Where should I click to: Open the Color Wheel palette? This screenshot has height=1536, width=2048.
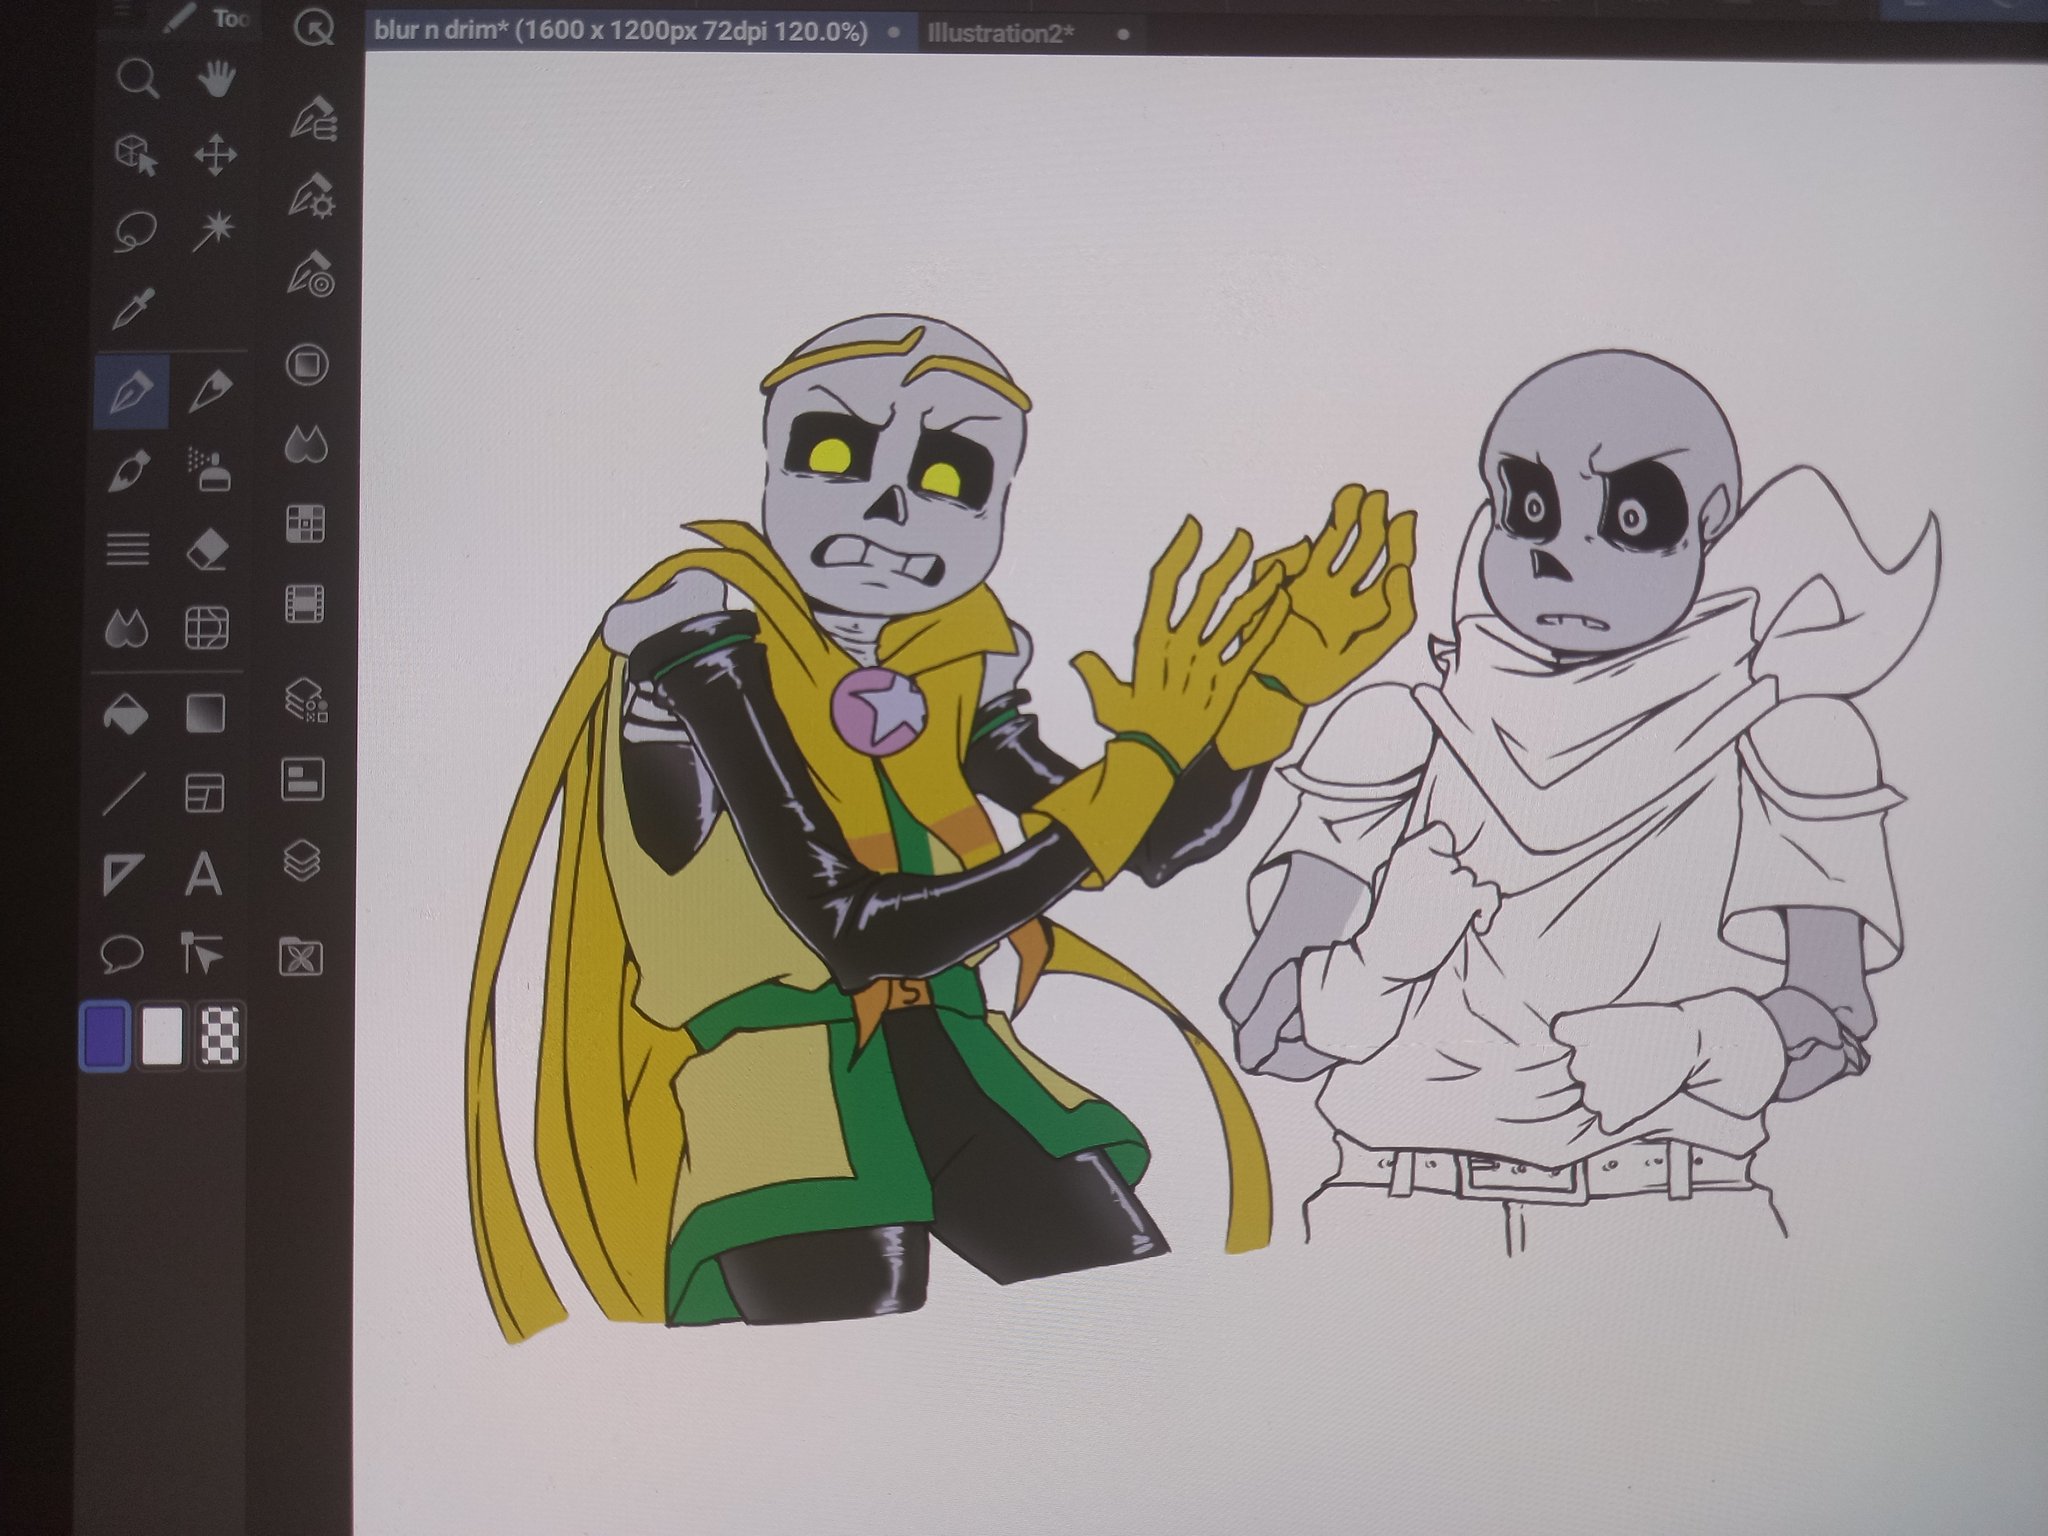[x=308, y=365]
